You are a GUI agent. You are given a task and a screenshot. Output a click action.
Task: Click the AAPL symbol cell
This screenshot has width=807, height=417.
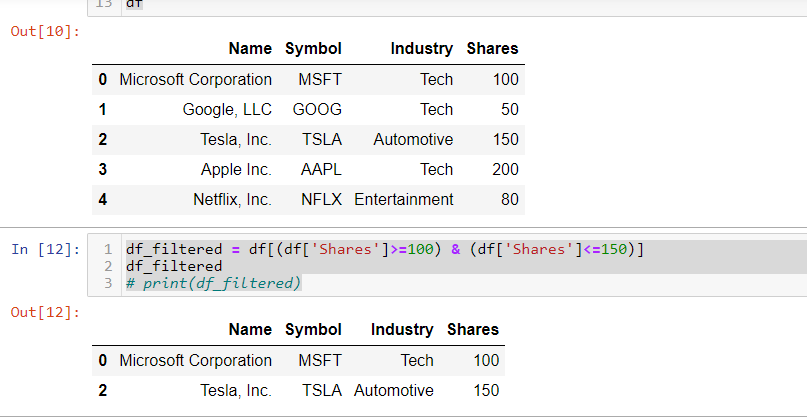pyautogui.click(x=321, y=169)
